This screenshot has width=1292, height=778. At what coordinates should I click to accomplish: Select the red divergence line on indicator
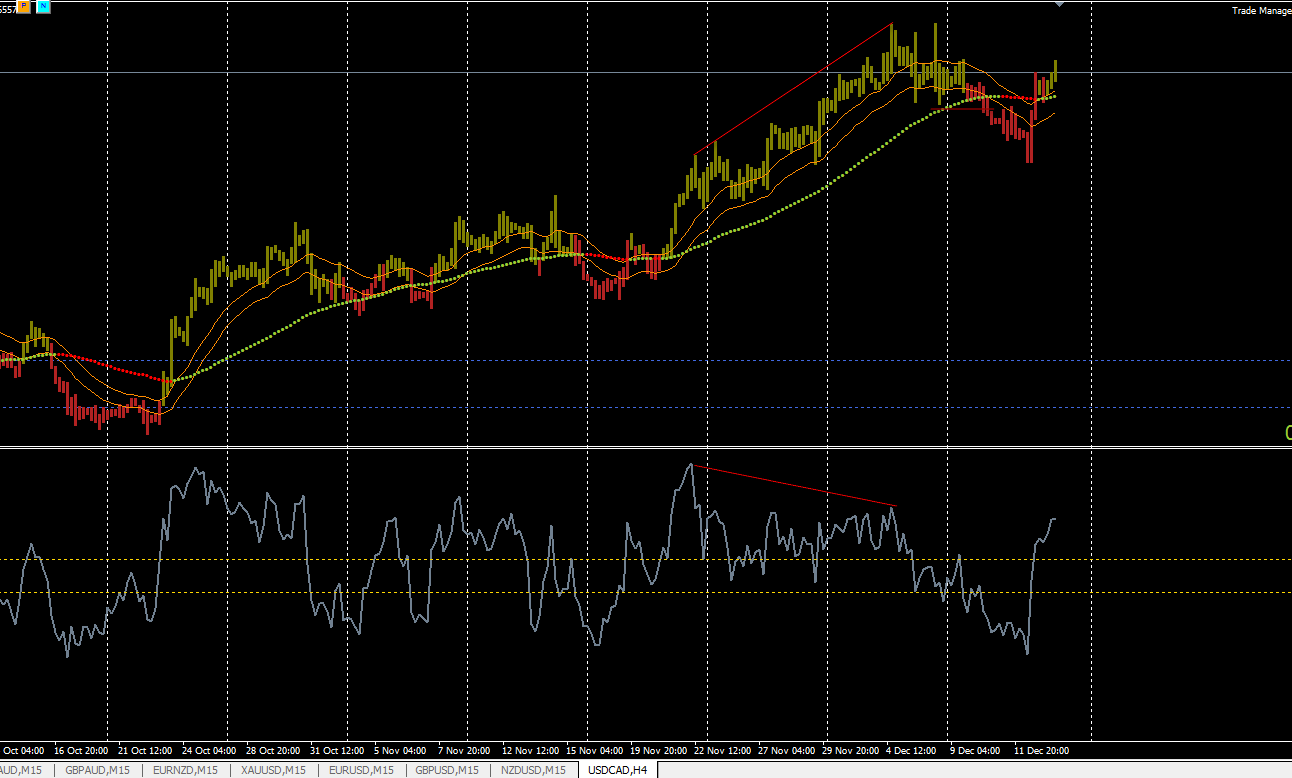point(794,485)
